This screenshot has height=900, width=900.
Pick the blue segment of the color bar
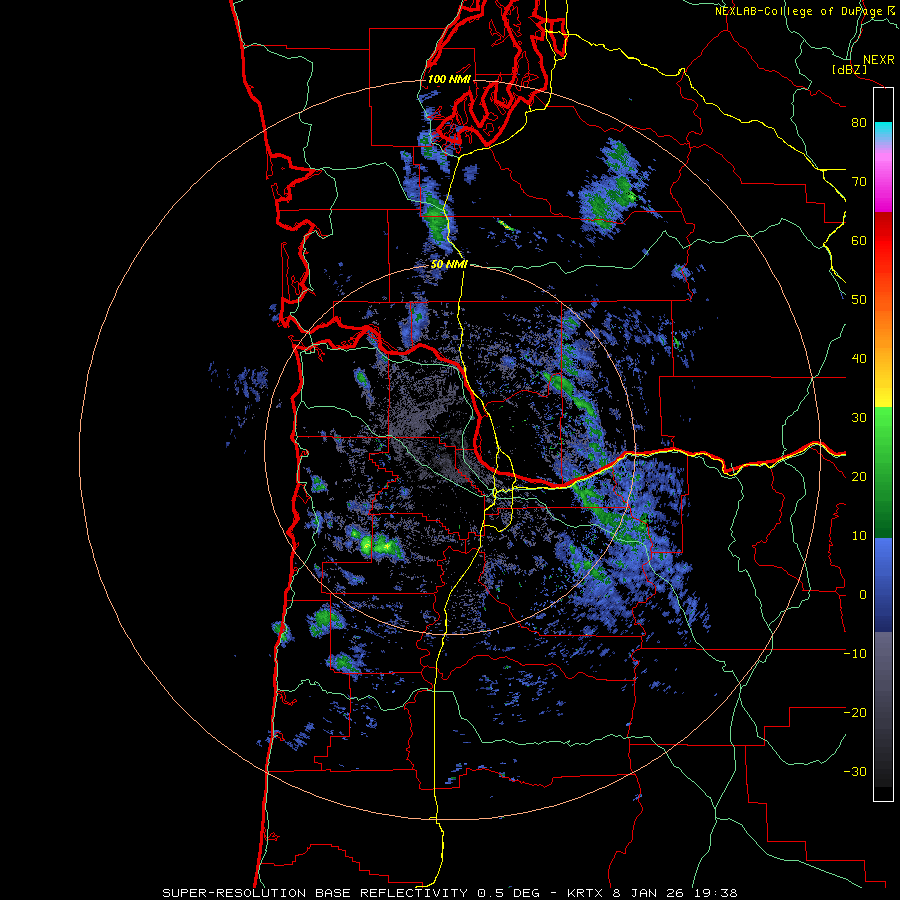(883, 585)
